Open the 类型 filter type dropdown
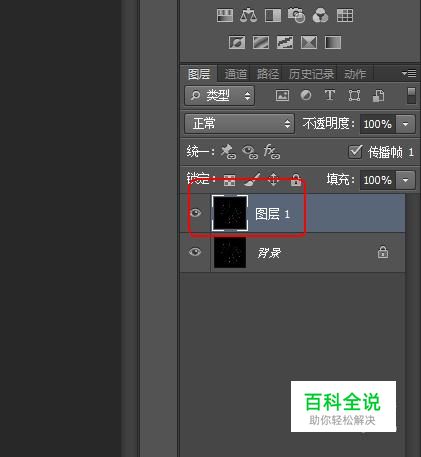 220,96
